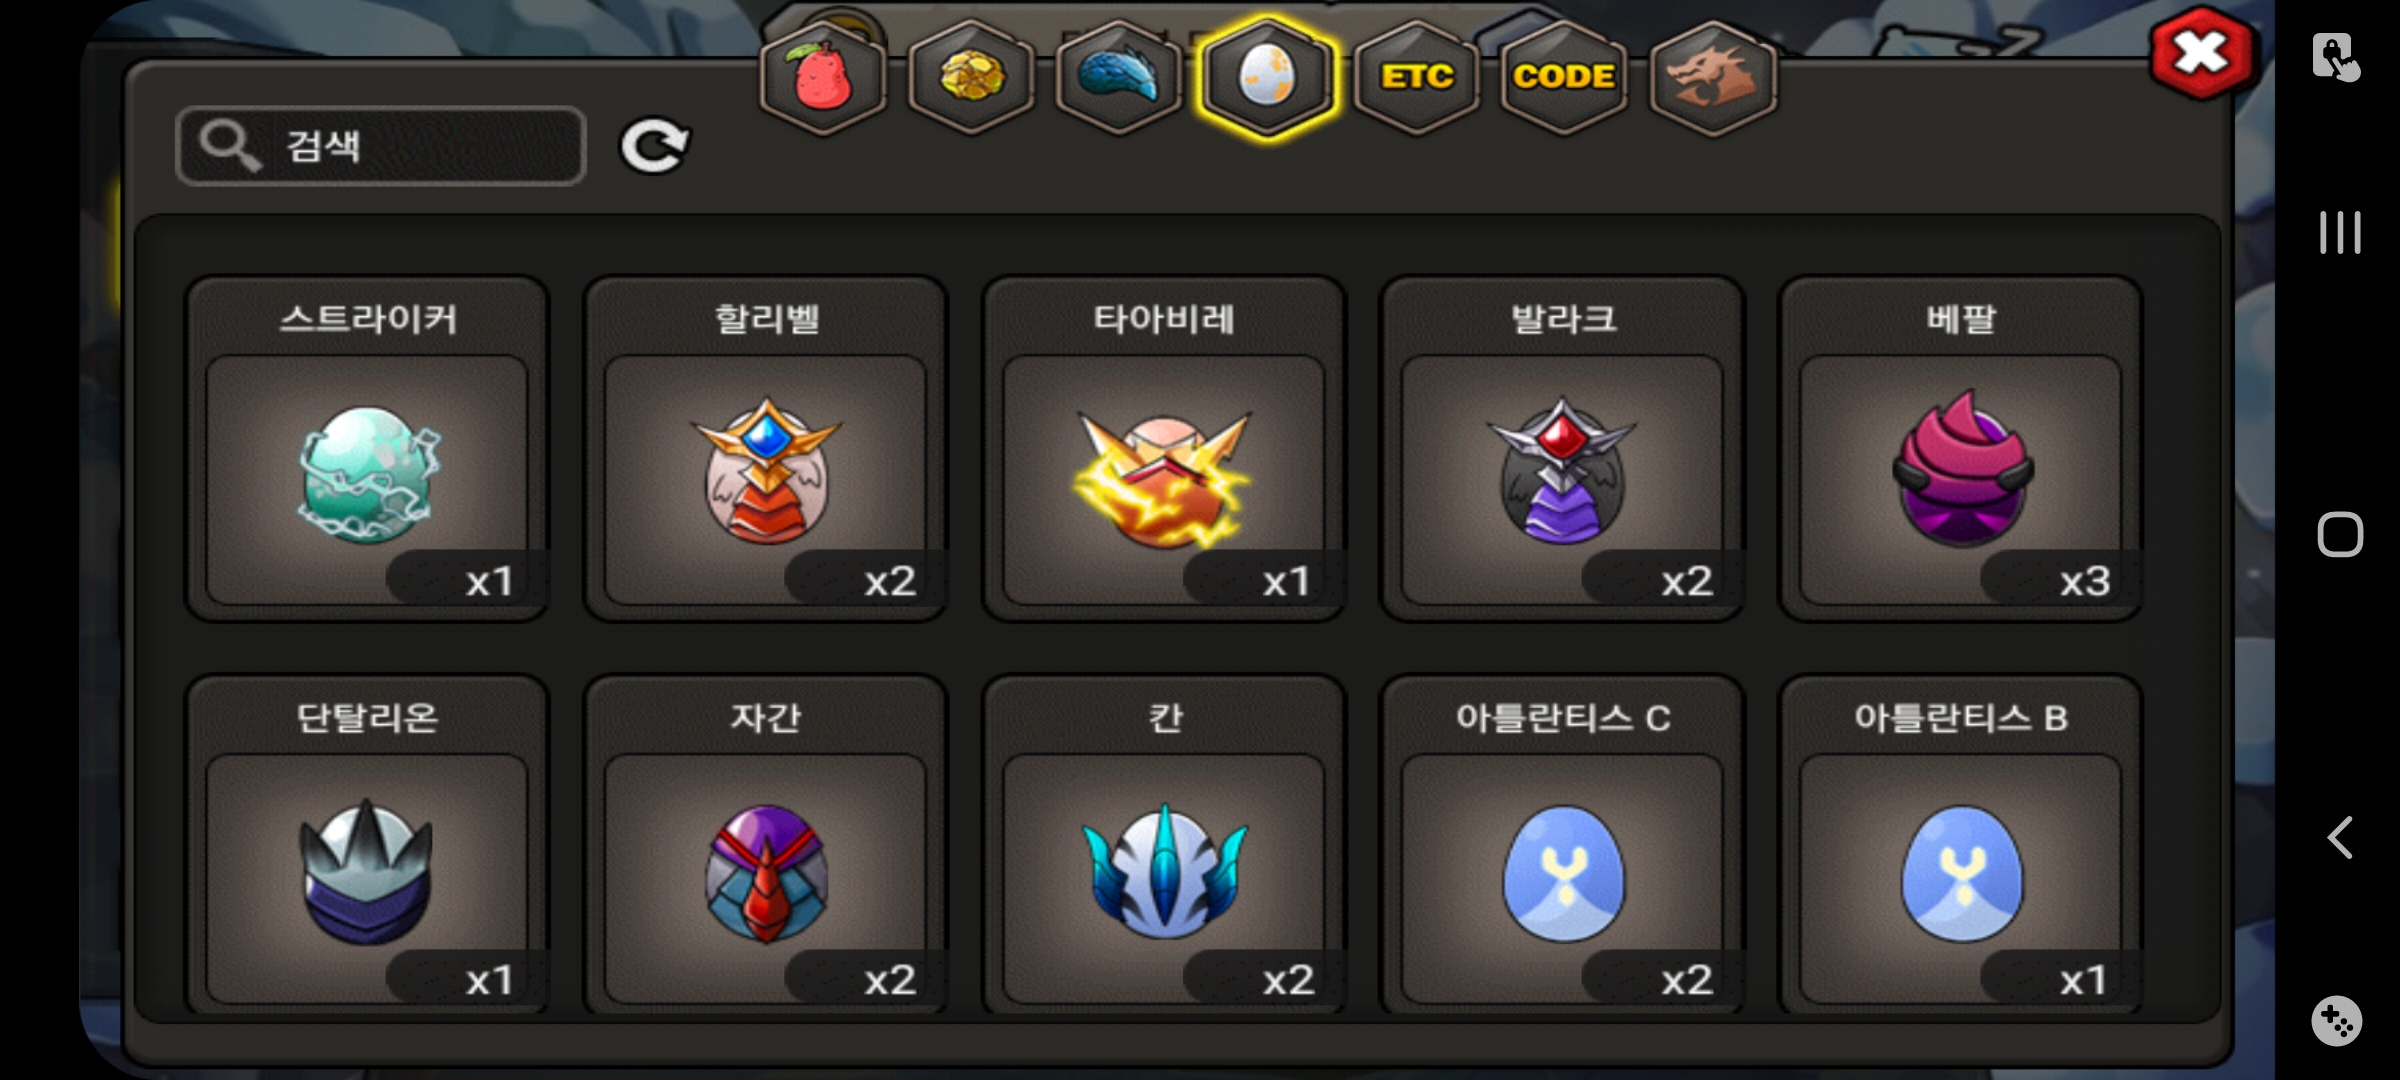The height and width of the screenshot is (1080, 2400).
Task: Select the 단탈리온 egg item
Action: [x=367, y=846]
